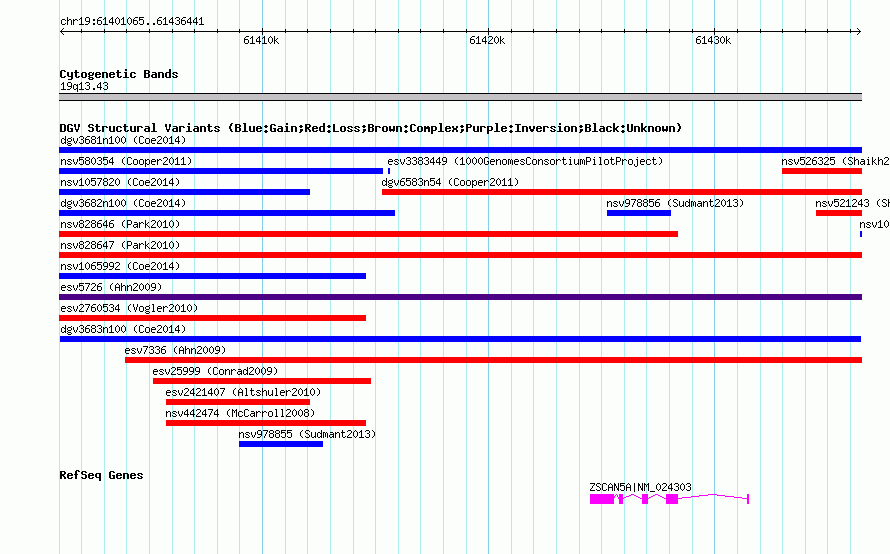Select the red bar of esv2760534
The width and height of the screenshot is (890, 554).
(x=212, y=318)
